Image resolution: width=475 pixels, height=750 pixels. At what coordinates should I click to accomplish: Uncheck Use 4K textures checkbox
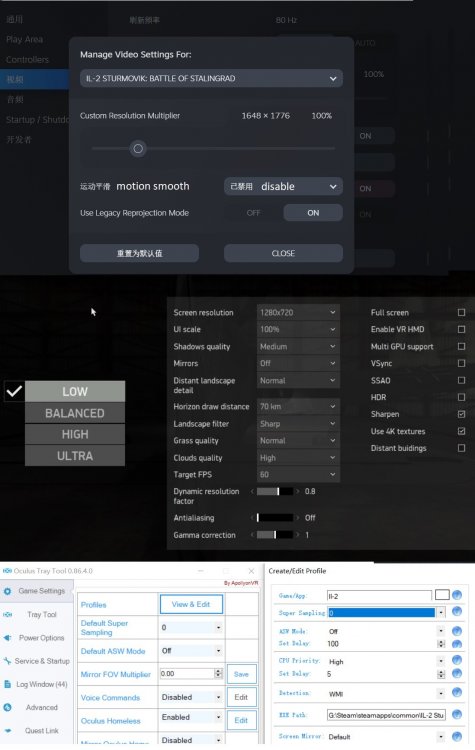[x=461, y=431]
